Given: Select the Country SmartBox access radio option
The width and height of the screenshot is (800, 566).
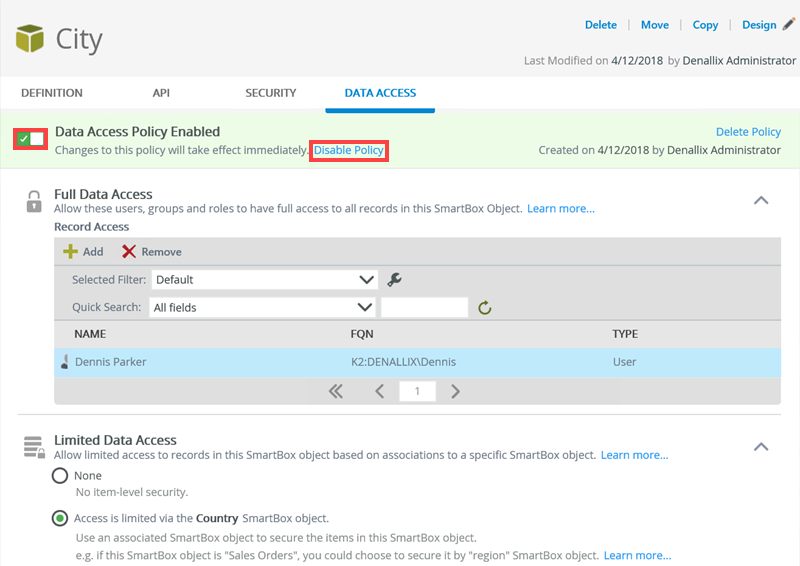Looking at the screenshot, I should pyautogui.click(x=60, y=519).
